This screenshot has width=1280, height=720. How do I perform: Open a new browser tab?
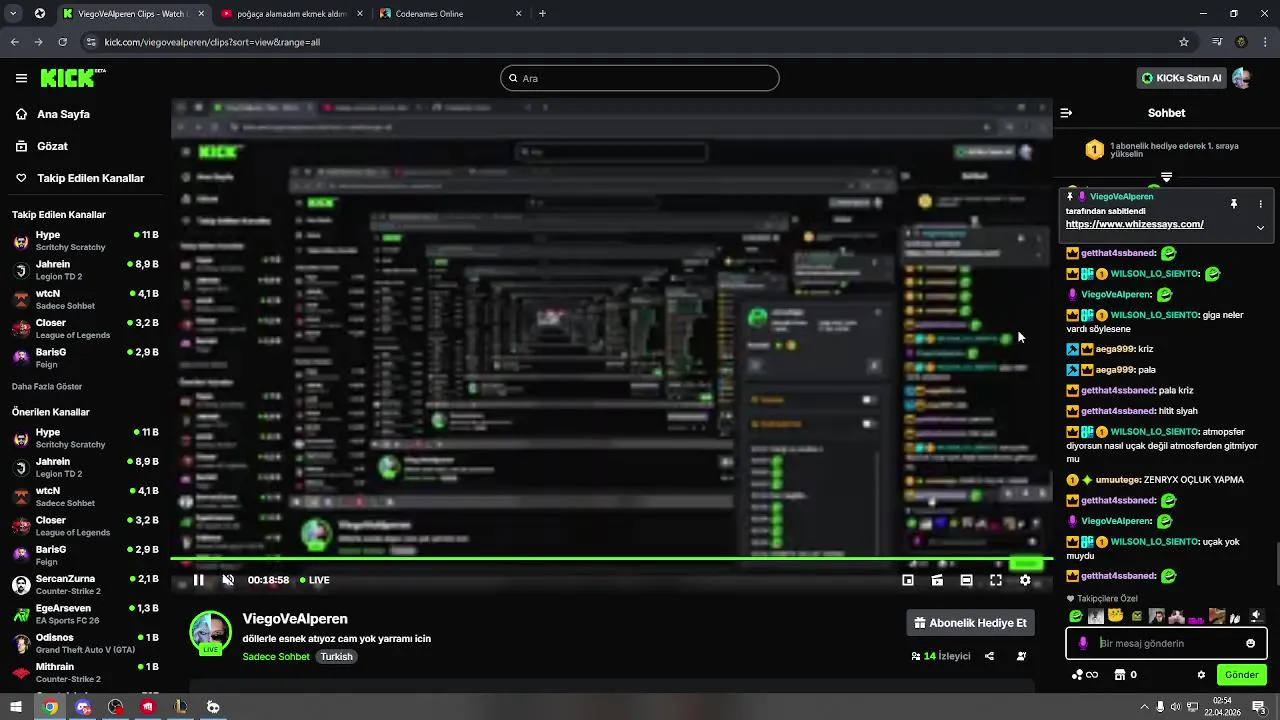point(542,14)
